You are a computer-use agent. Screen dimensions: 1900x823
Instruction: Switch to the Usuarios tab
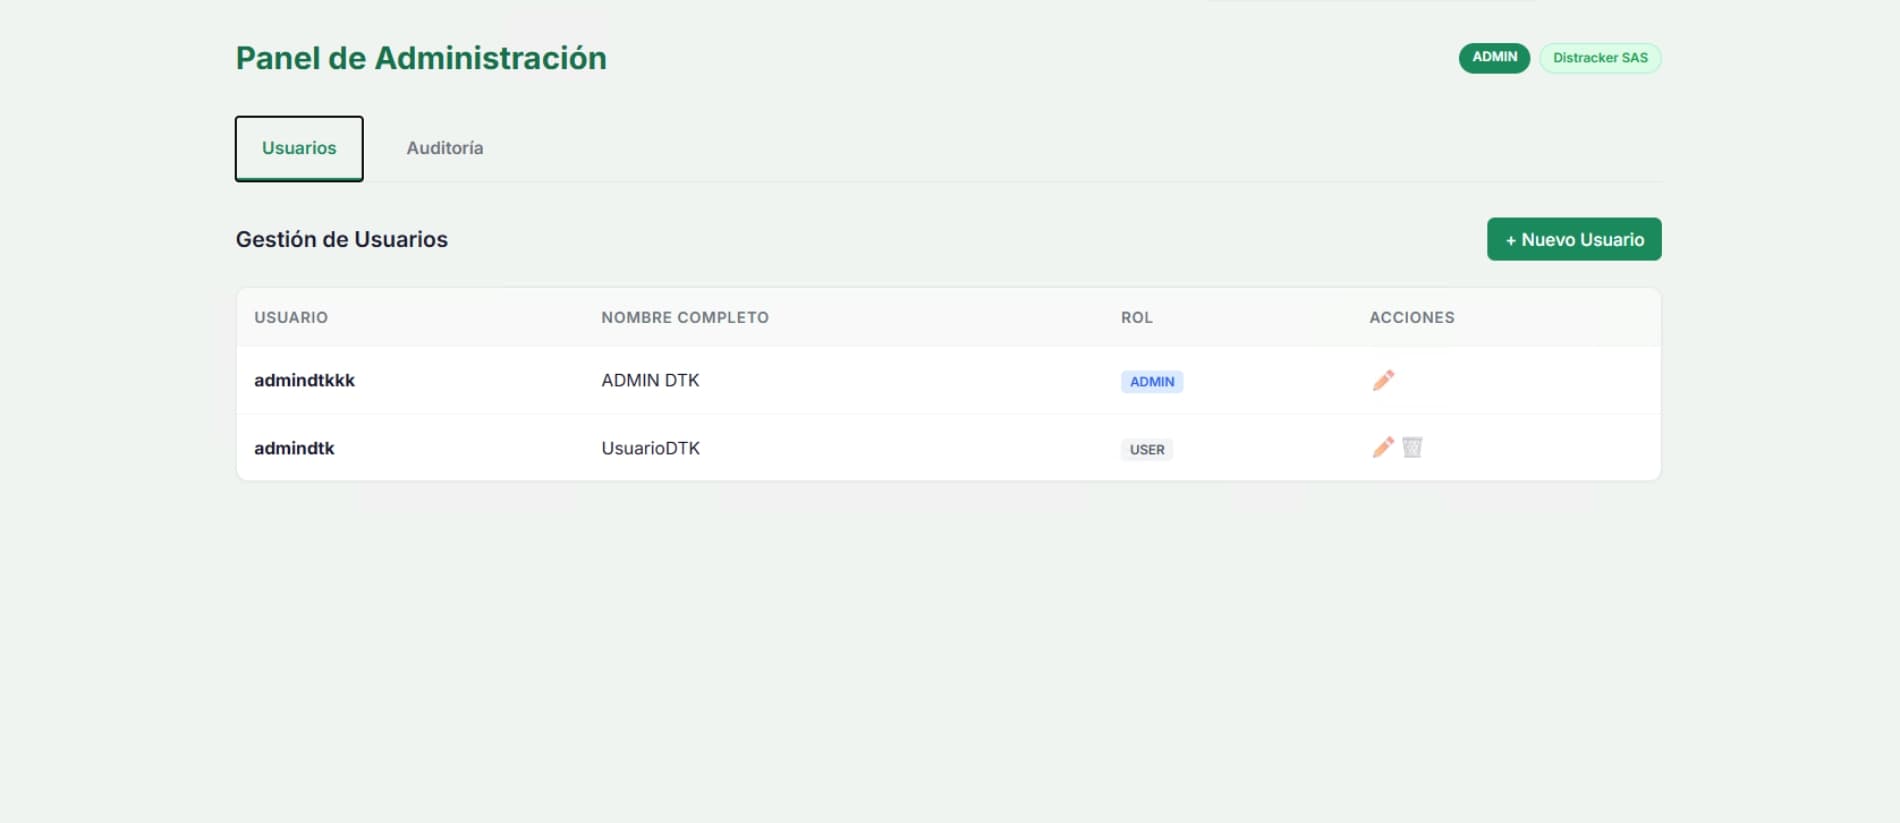299,148
